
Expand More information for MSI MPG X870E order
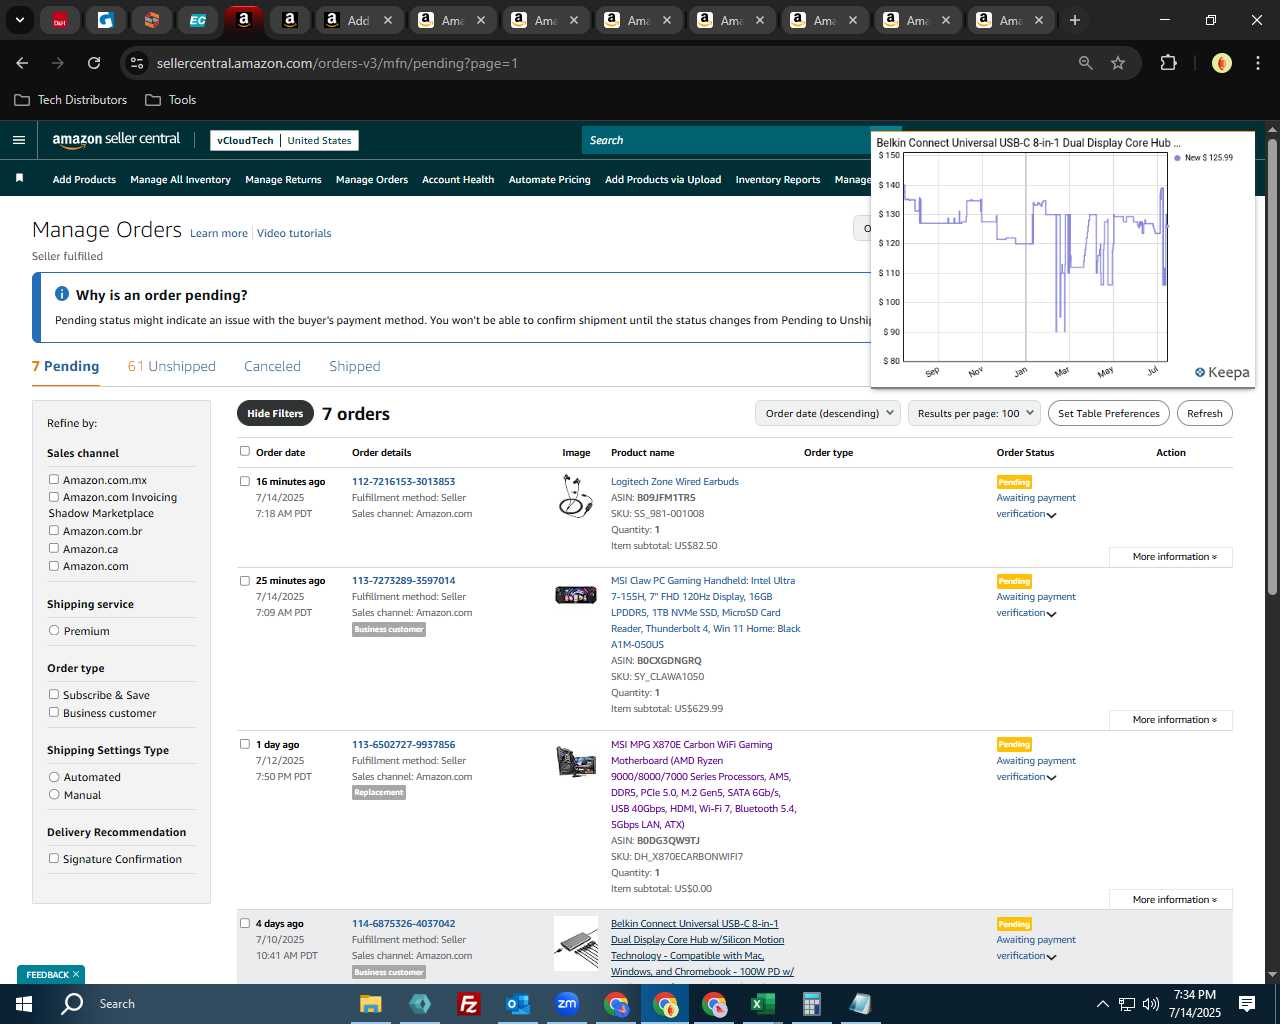pyautogui.click(x=1171, y=900)
